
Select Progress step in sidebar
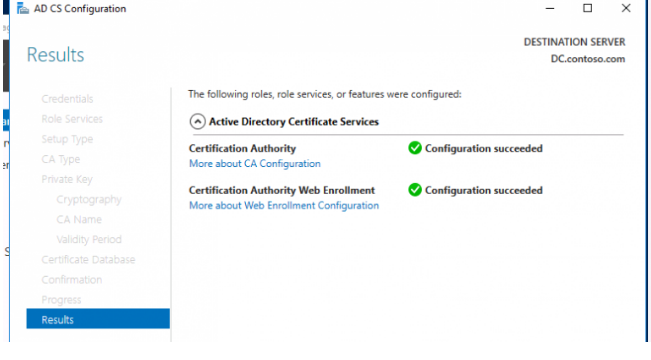(61, 300)
